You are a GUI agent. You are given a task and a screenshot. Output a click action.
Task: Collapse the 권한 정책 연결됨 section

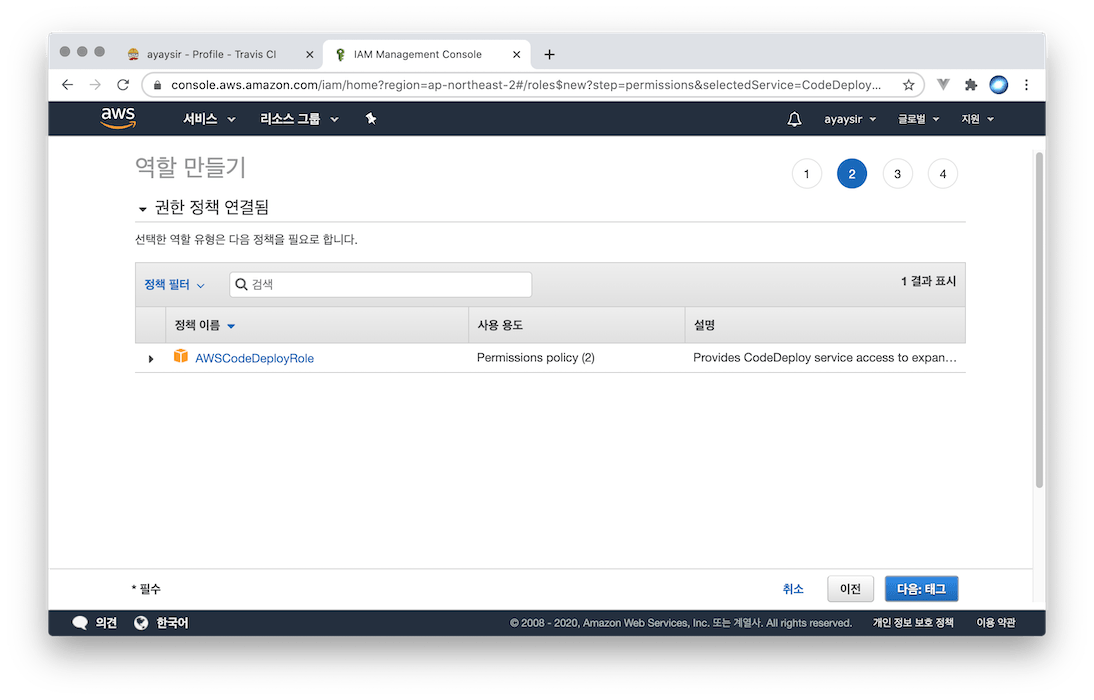pyautogui.click(x=143, y=208)
